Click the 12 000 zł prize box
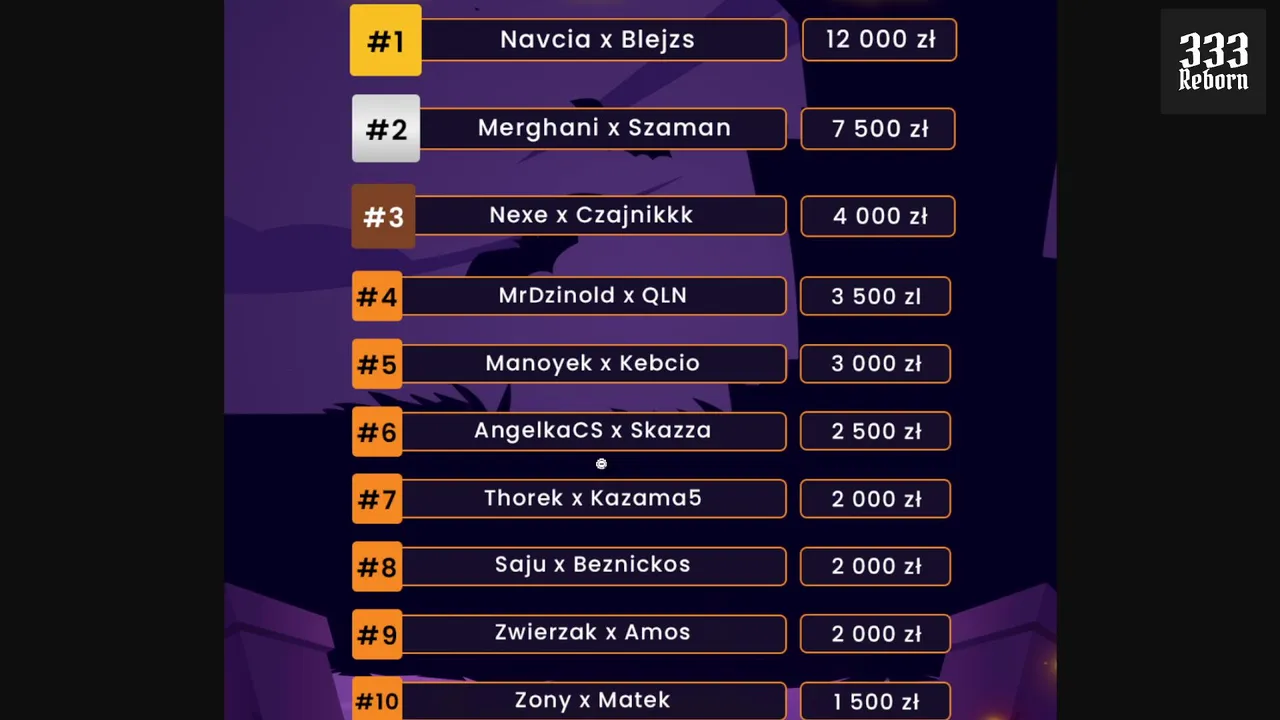 pos(879,40)
